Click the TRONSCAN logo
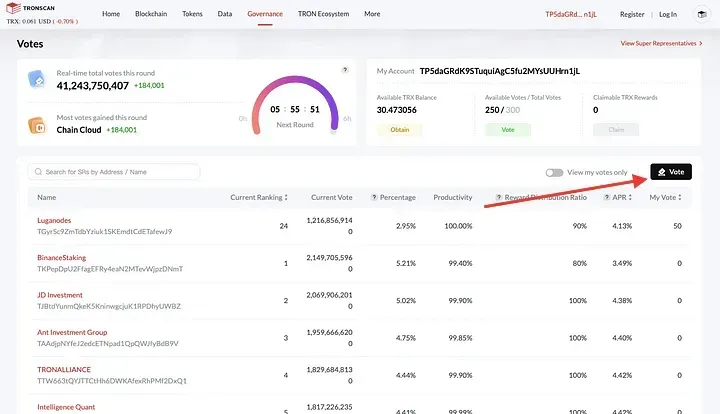 click(x=30, y=8)
